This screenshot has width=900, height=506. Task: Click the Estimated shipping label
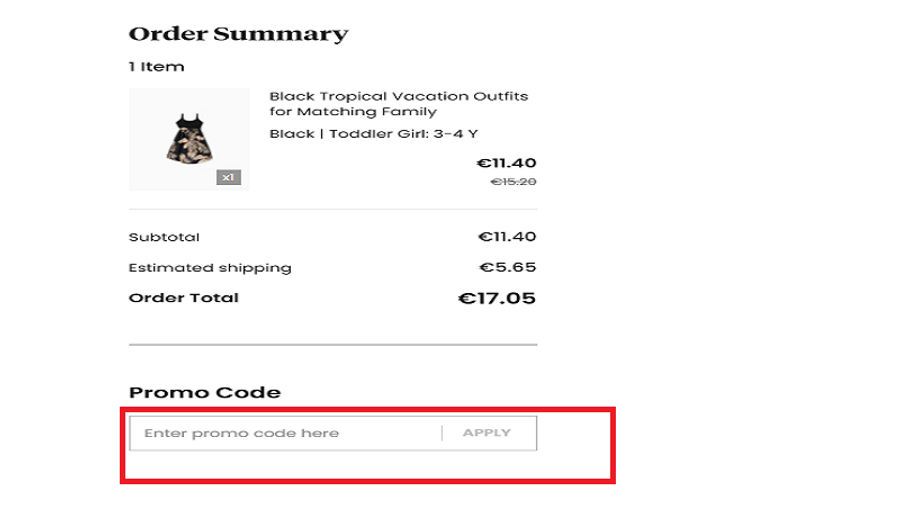pos(210,268)
